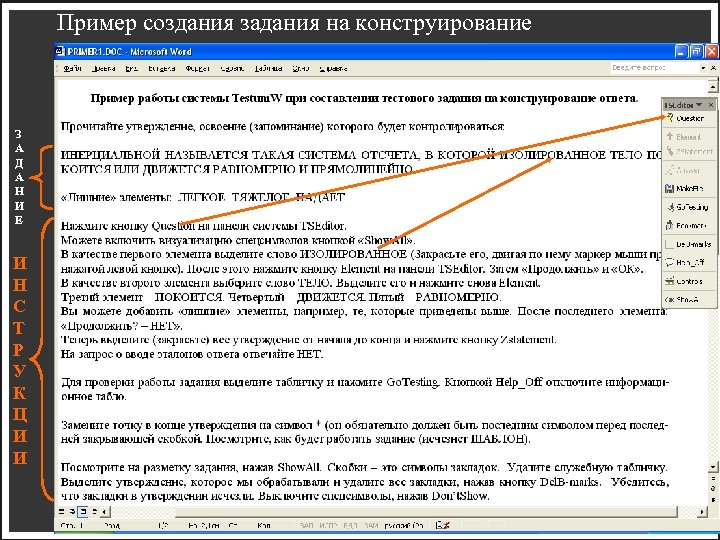Click the Word document icon in title bar
This screenshot has width=720, height=540.
pos(60,51)
